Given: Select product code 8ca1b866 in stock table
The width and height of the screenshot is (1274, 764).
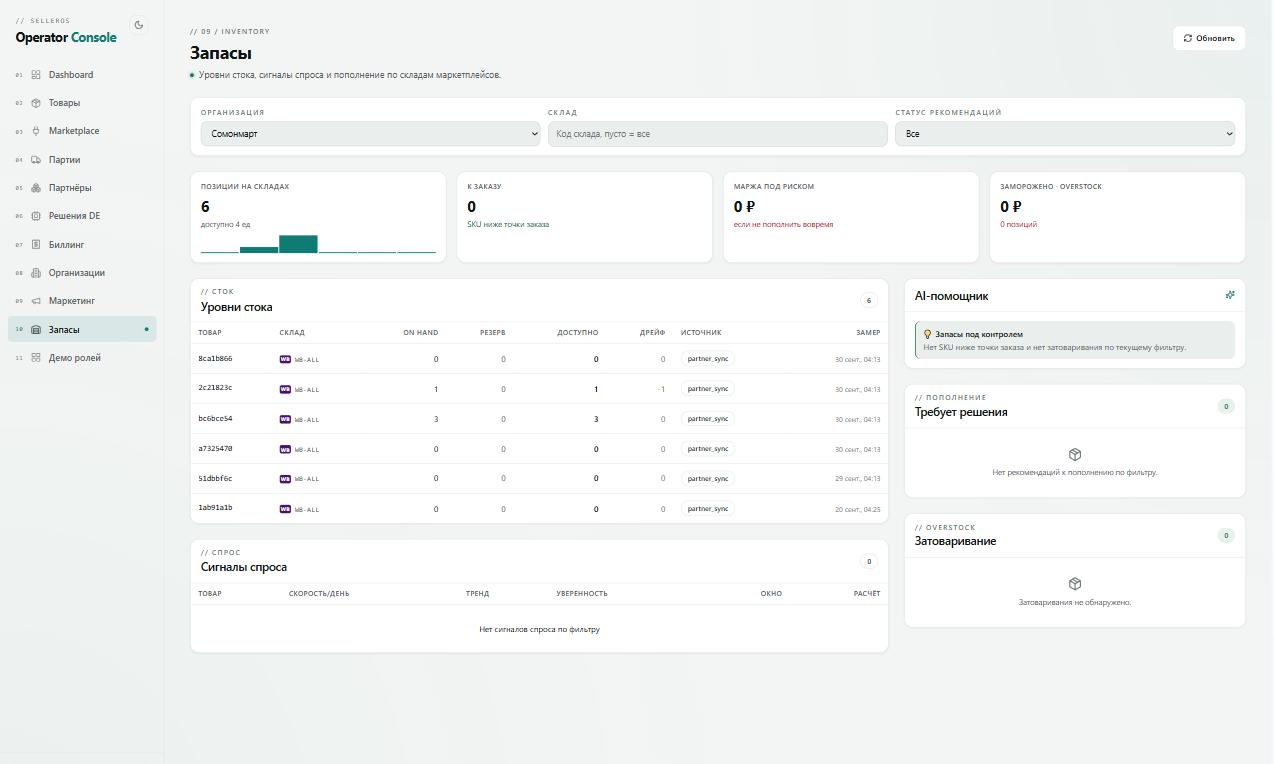Looking at the screenshot, I should pos(215,359).
